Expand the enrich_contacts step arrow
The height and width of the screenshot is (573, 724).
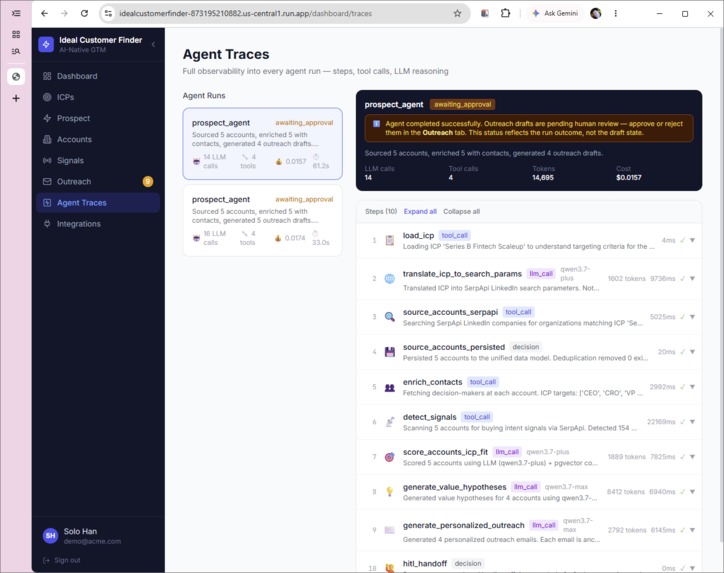(x=692, y=387)
